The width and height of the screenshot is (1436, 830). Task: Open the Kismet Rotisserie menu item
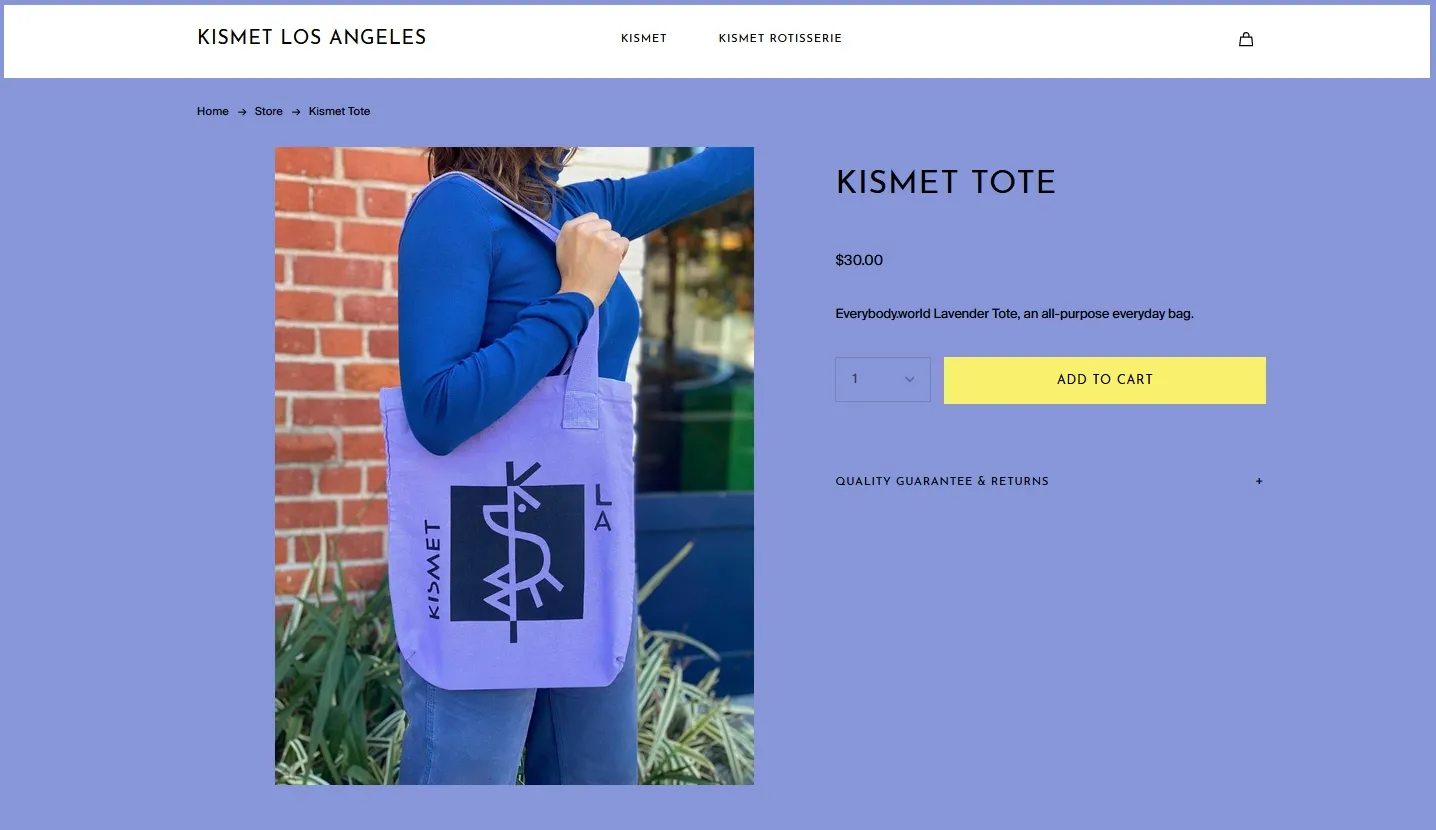(x=780, y=38)
